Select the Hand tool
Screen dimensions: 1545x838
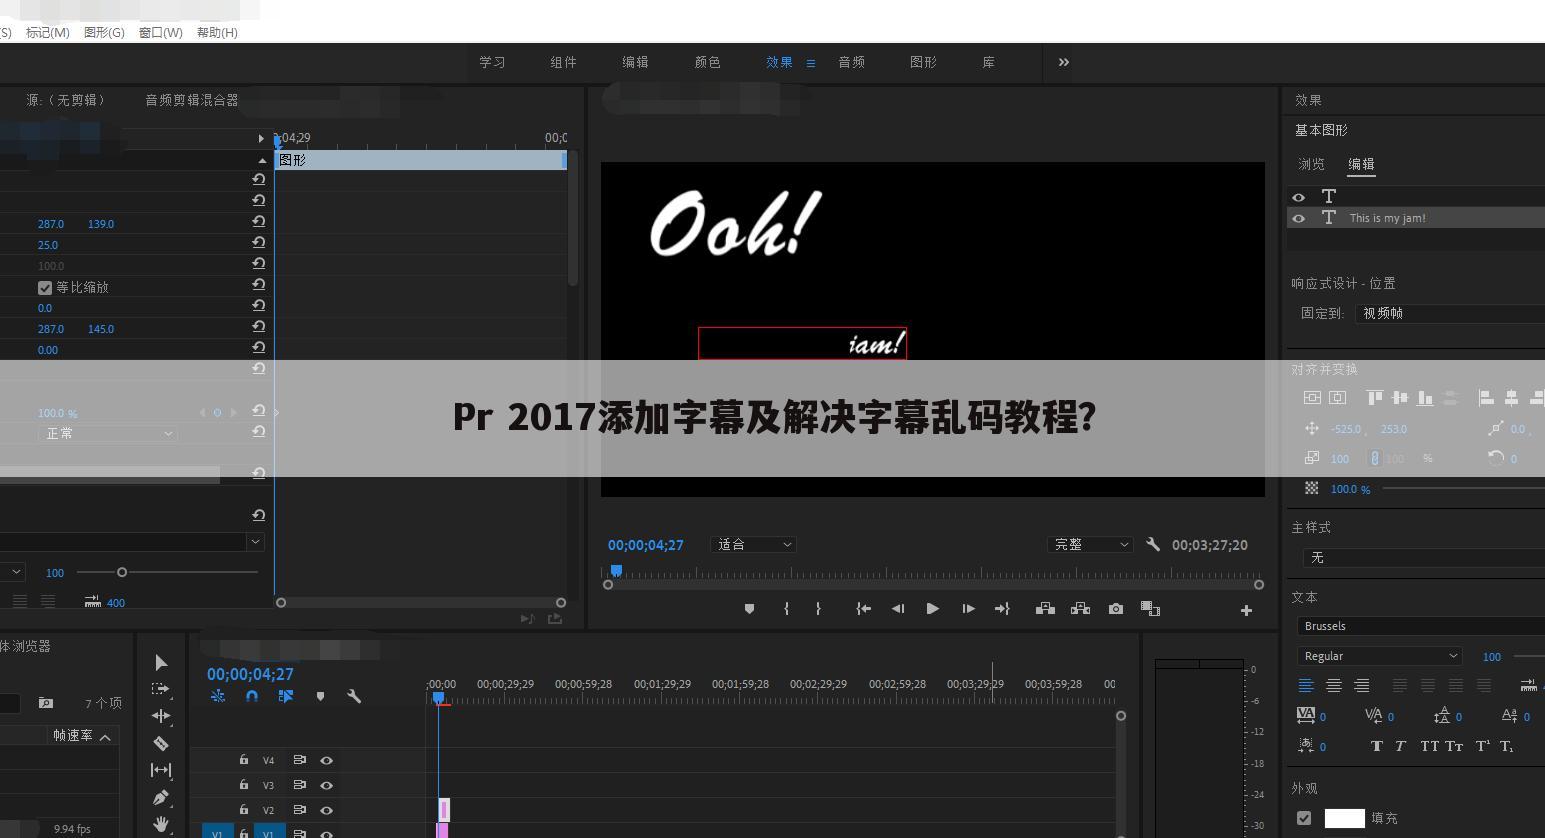161,824
